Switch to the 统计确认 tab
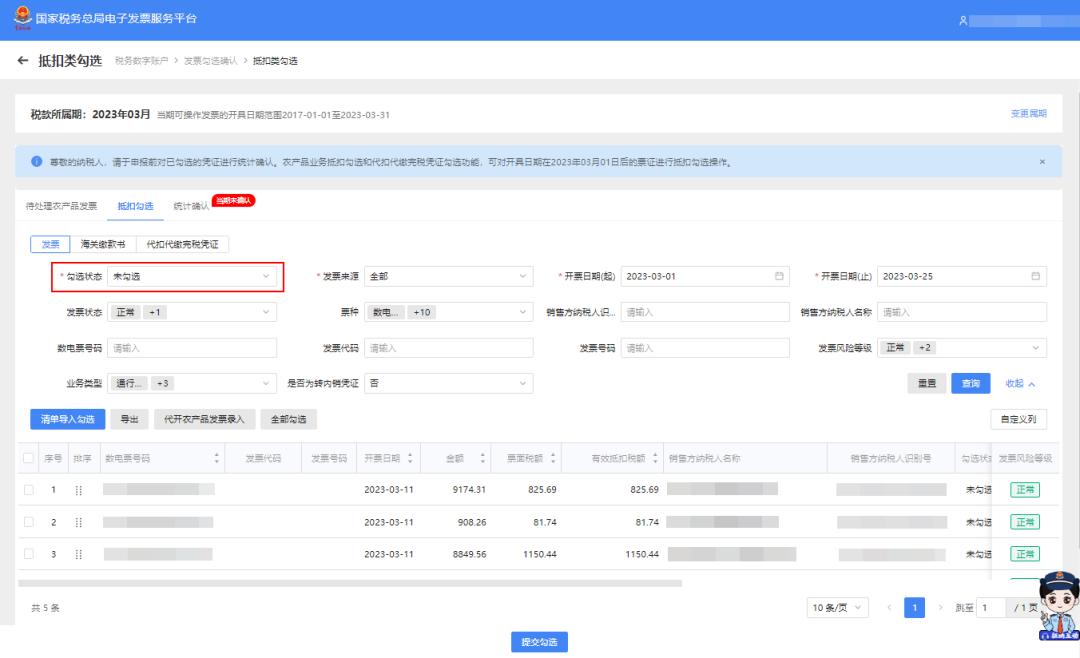 pos(190,207)
